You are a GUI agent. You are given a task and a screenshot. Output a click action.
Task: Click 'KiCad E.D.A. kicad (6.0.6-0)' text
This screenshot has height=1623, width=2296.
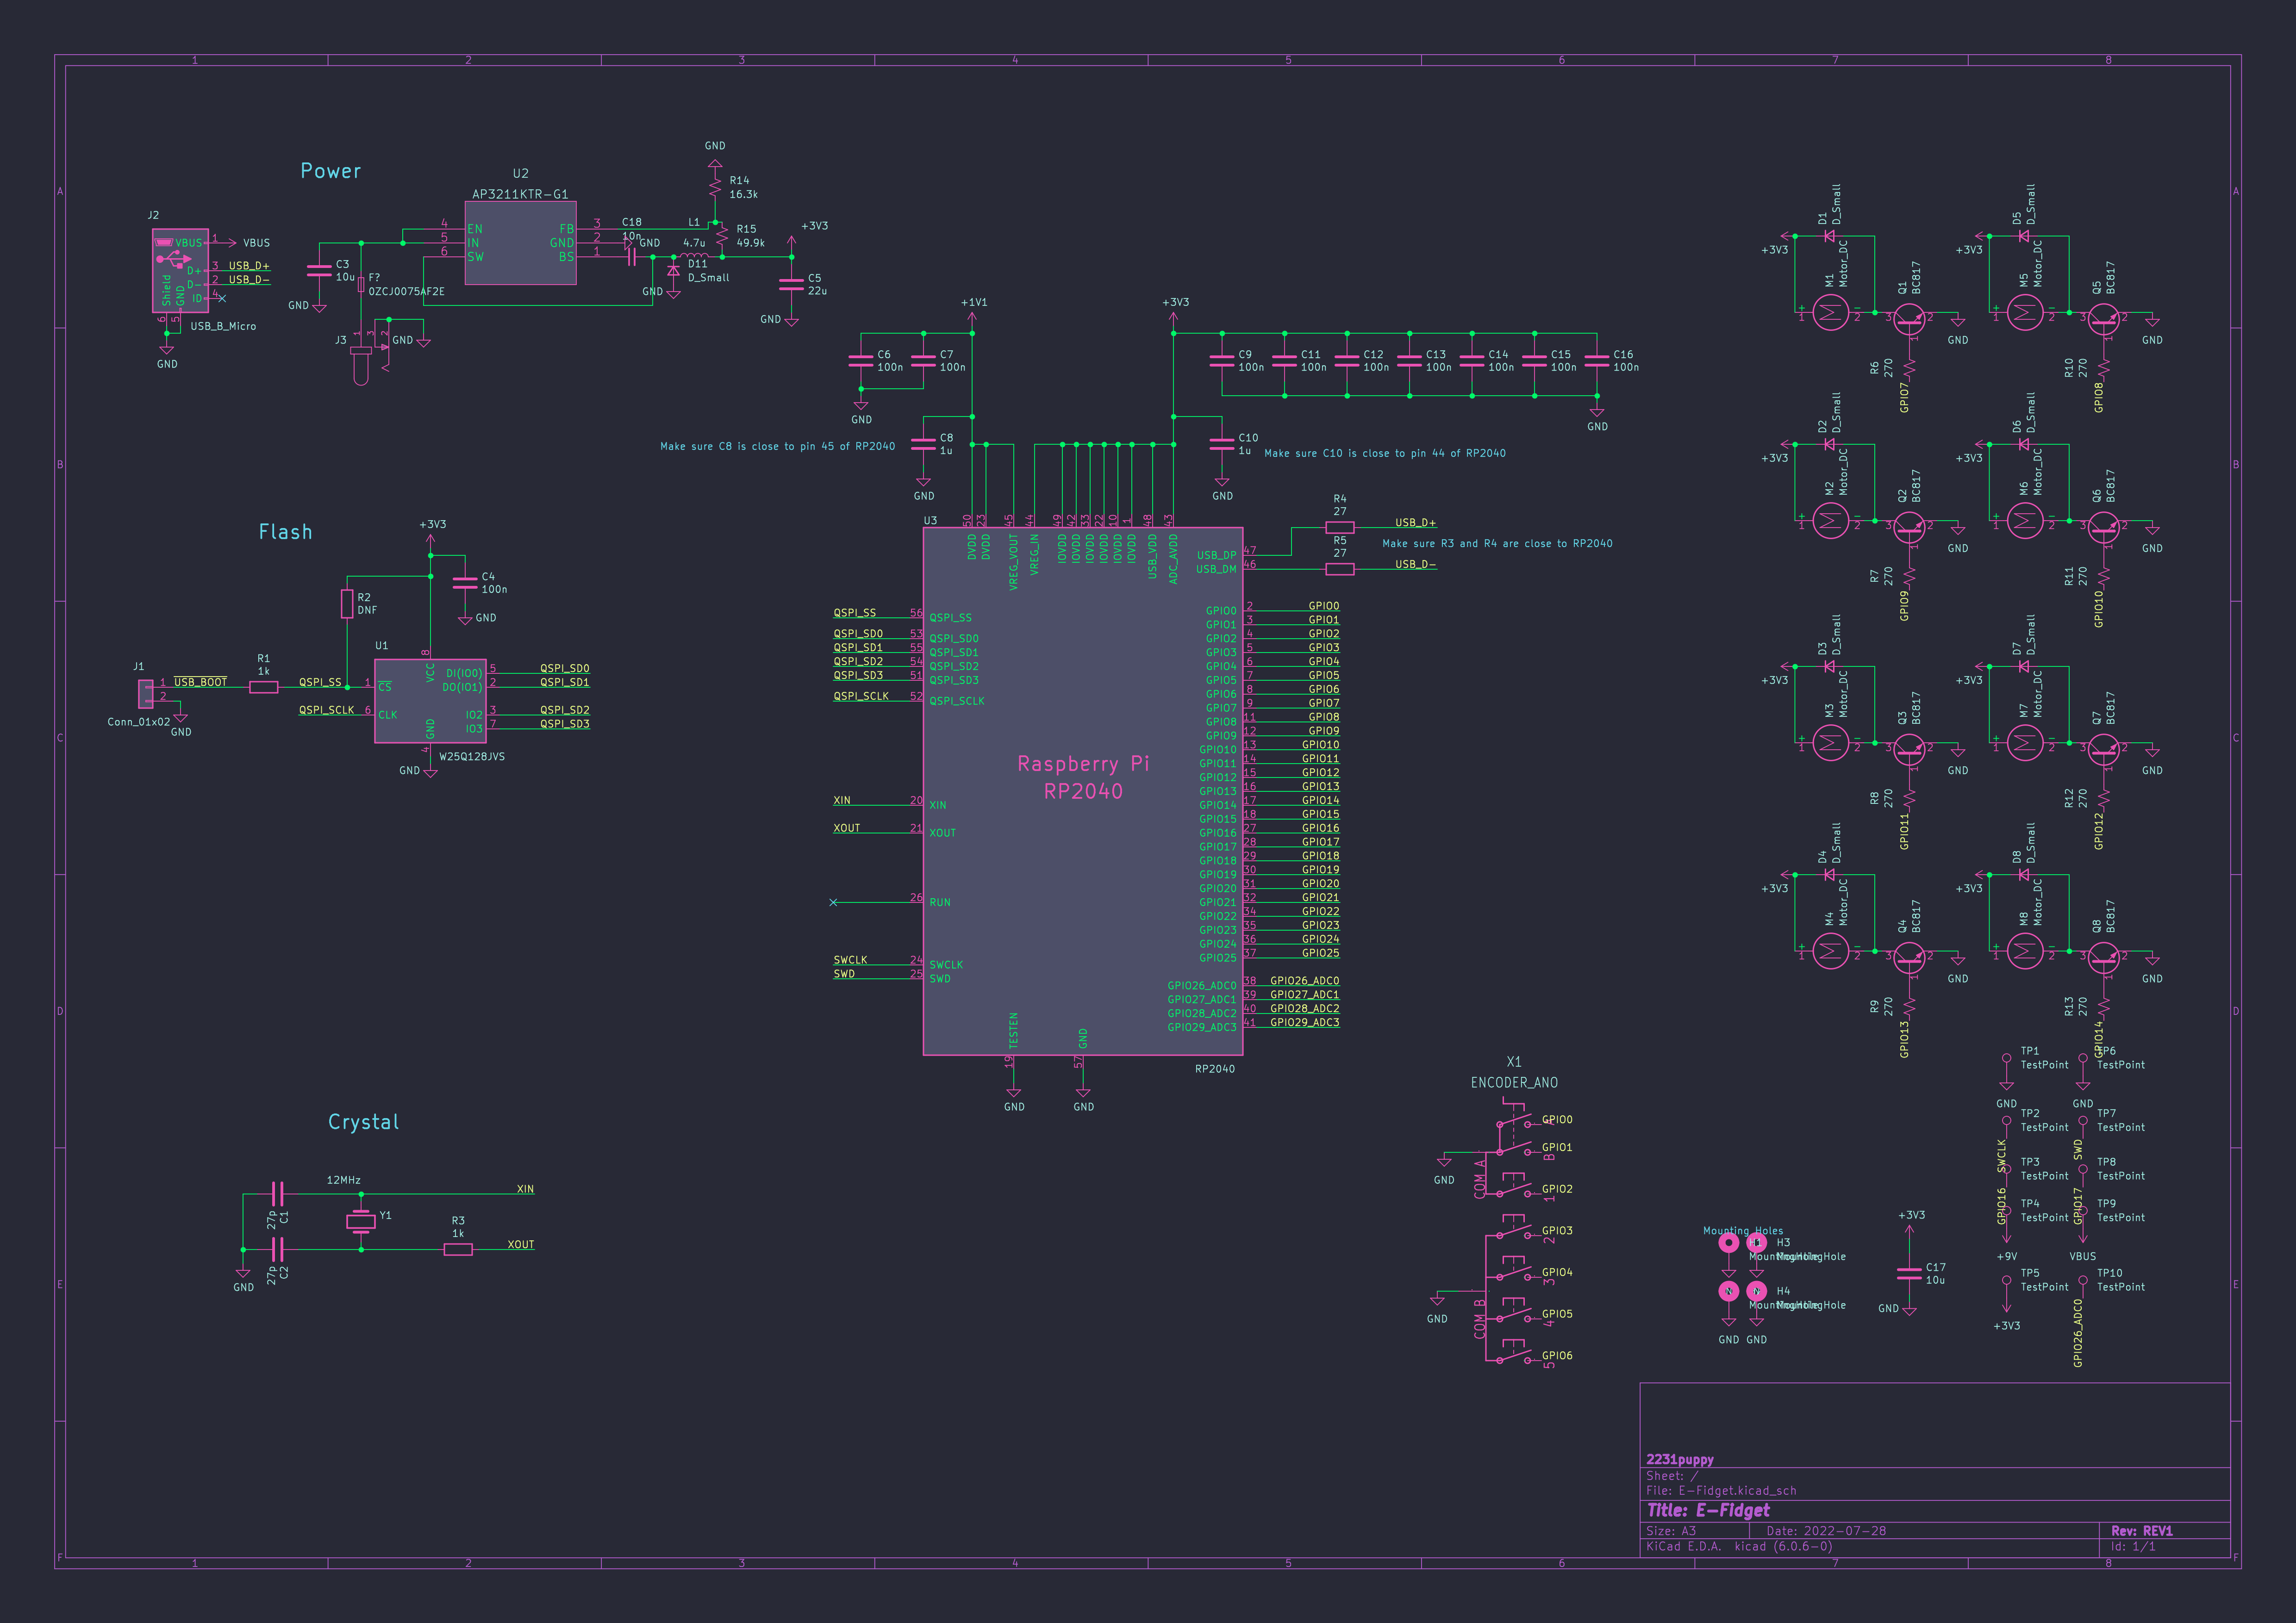tap(1739, 1546)
